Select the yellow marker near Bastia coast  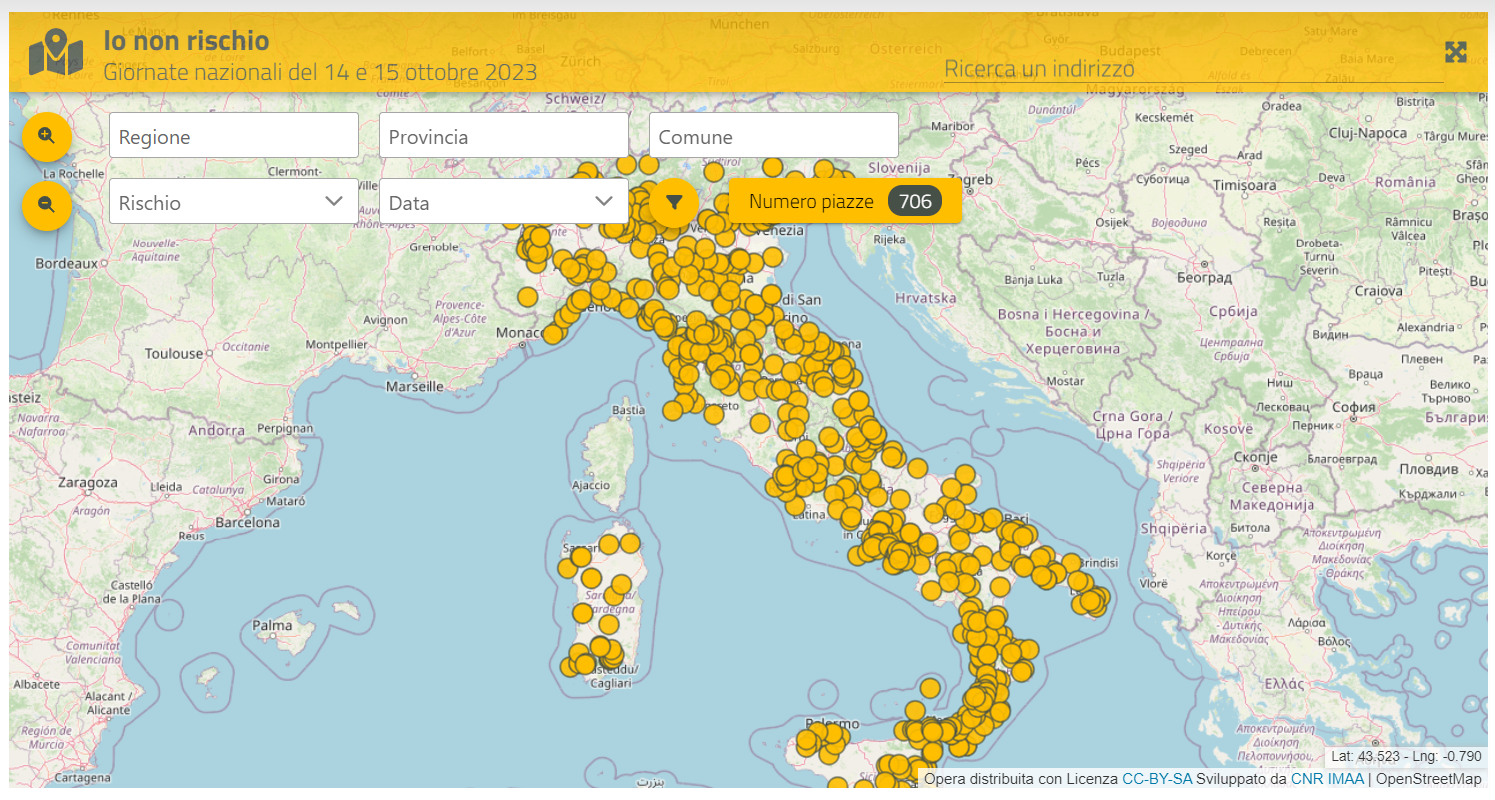coord(673,410)
